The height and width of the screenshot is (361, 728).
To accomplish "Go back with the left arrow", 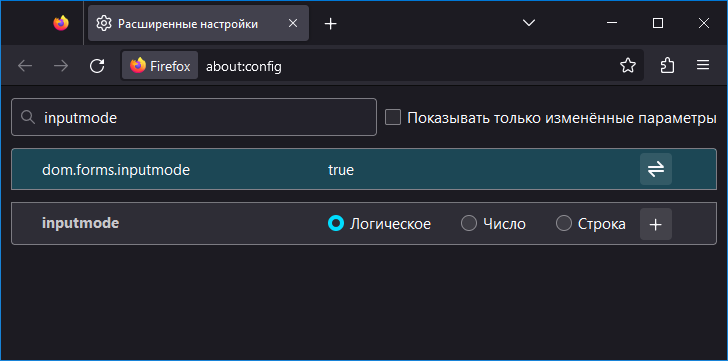I will tap(25, 66).
